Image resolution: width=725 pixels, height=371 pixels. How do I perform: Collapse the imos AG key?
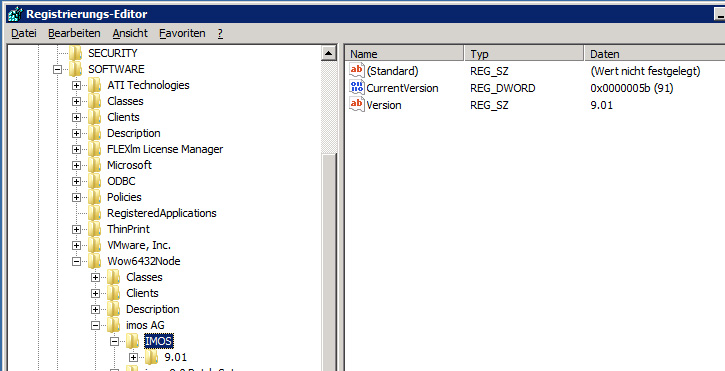[95, 326]
